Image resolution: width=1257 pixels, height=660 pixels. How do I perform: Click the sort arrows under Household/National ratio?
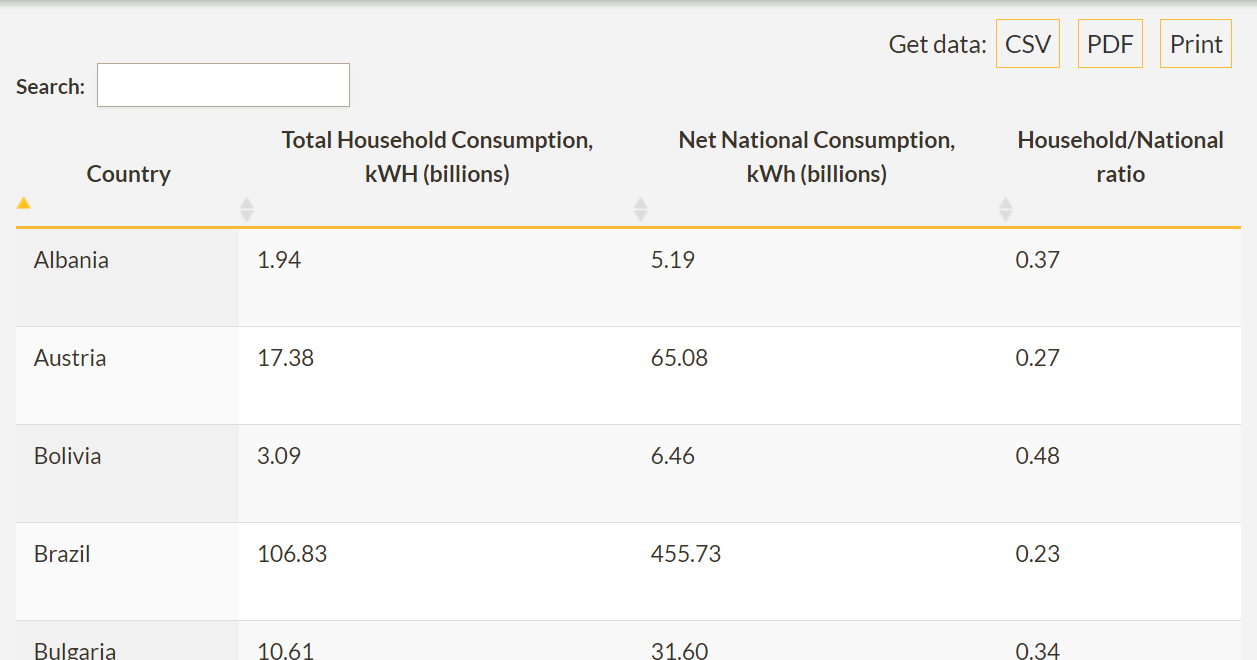coord(1006,208)
